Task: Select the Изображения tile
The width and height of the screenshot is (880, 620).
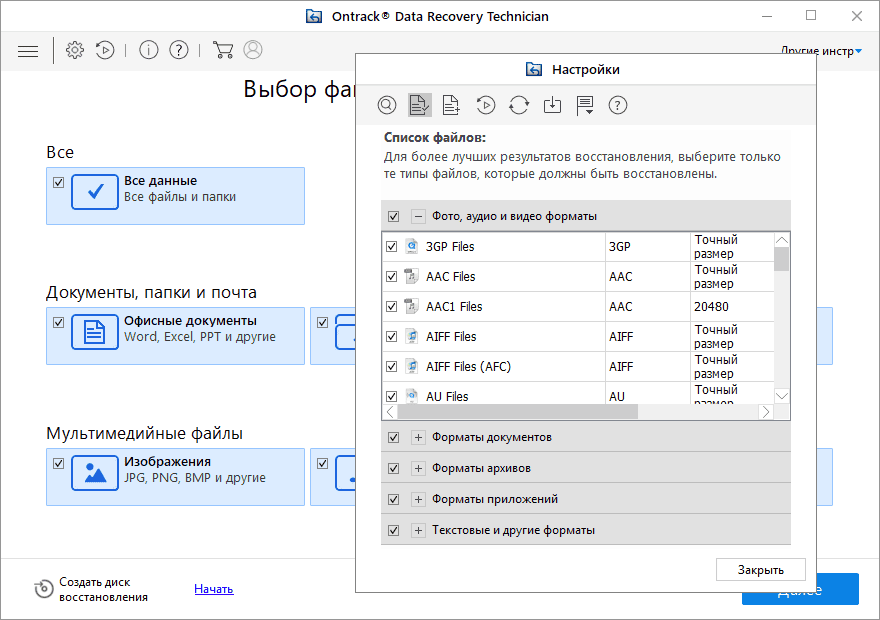Action: pos(176,477)
